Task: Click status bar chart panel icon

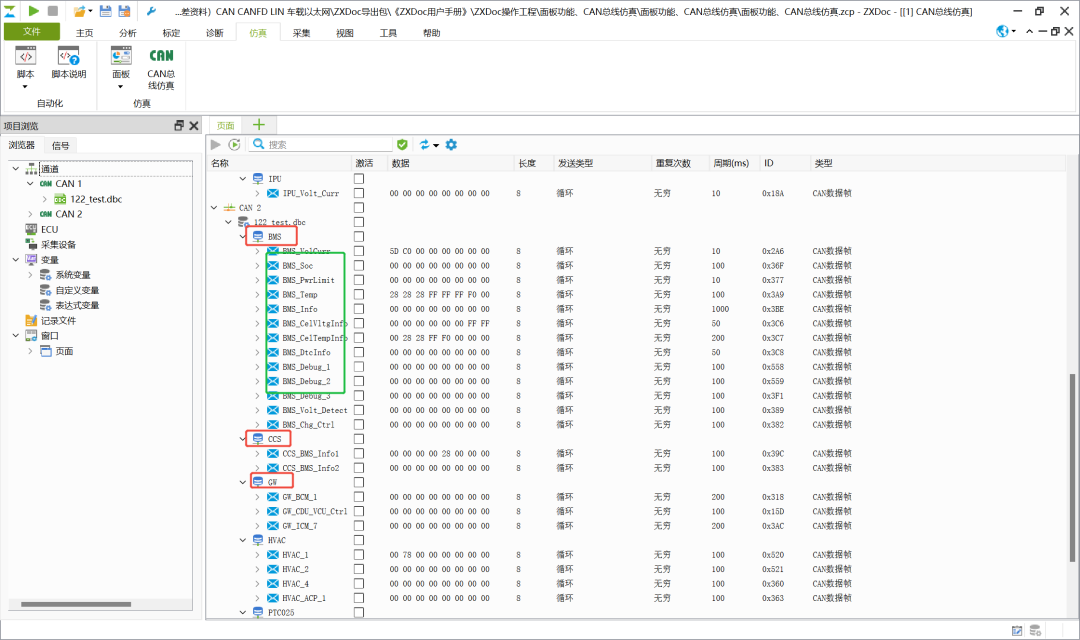Action: tap(1017, 630)
